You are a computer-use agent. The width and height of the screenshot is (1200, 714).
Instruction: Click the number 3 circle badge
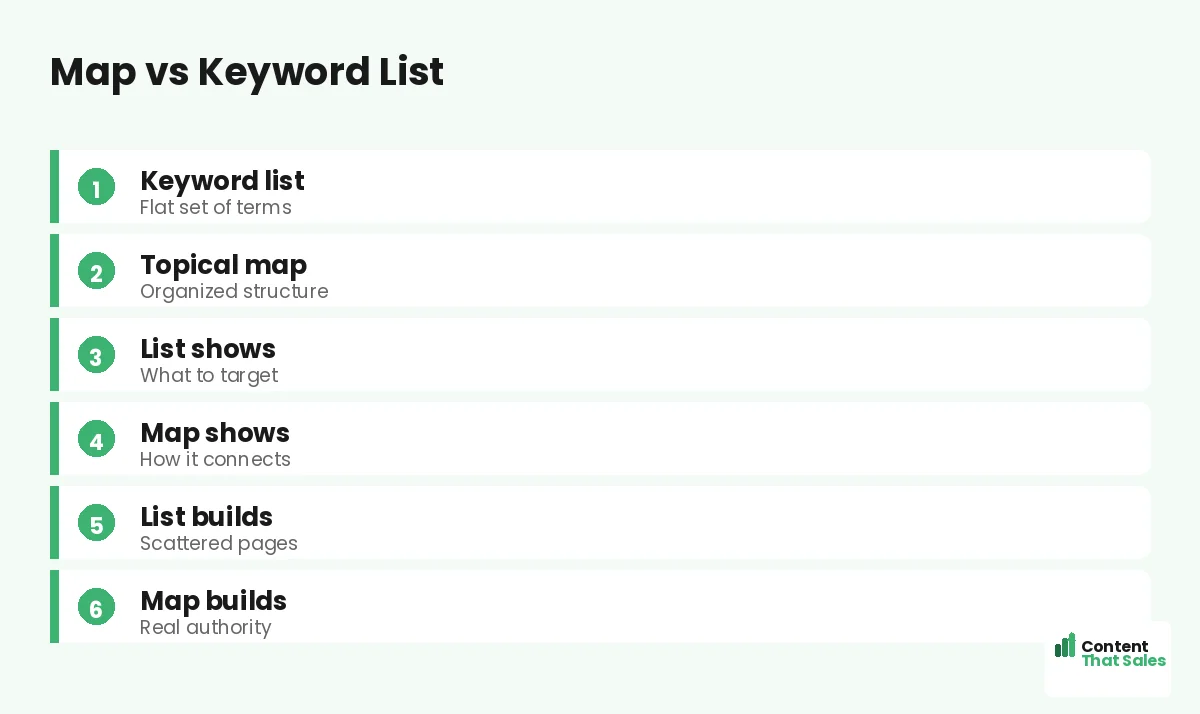tap(96, 356)
